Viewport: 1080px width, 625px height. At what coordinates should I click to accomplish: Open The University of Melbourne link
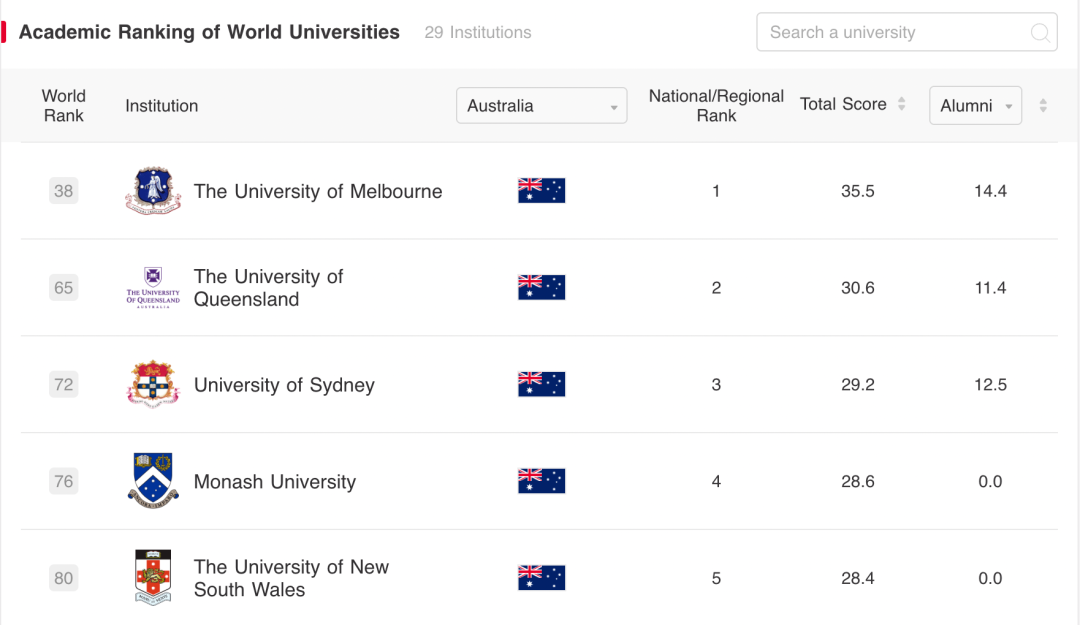coord(318,191)
